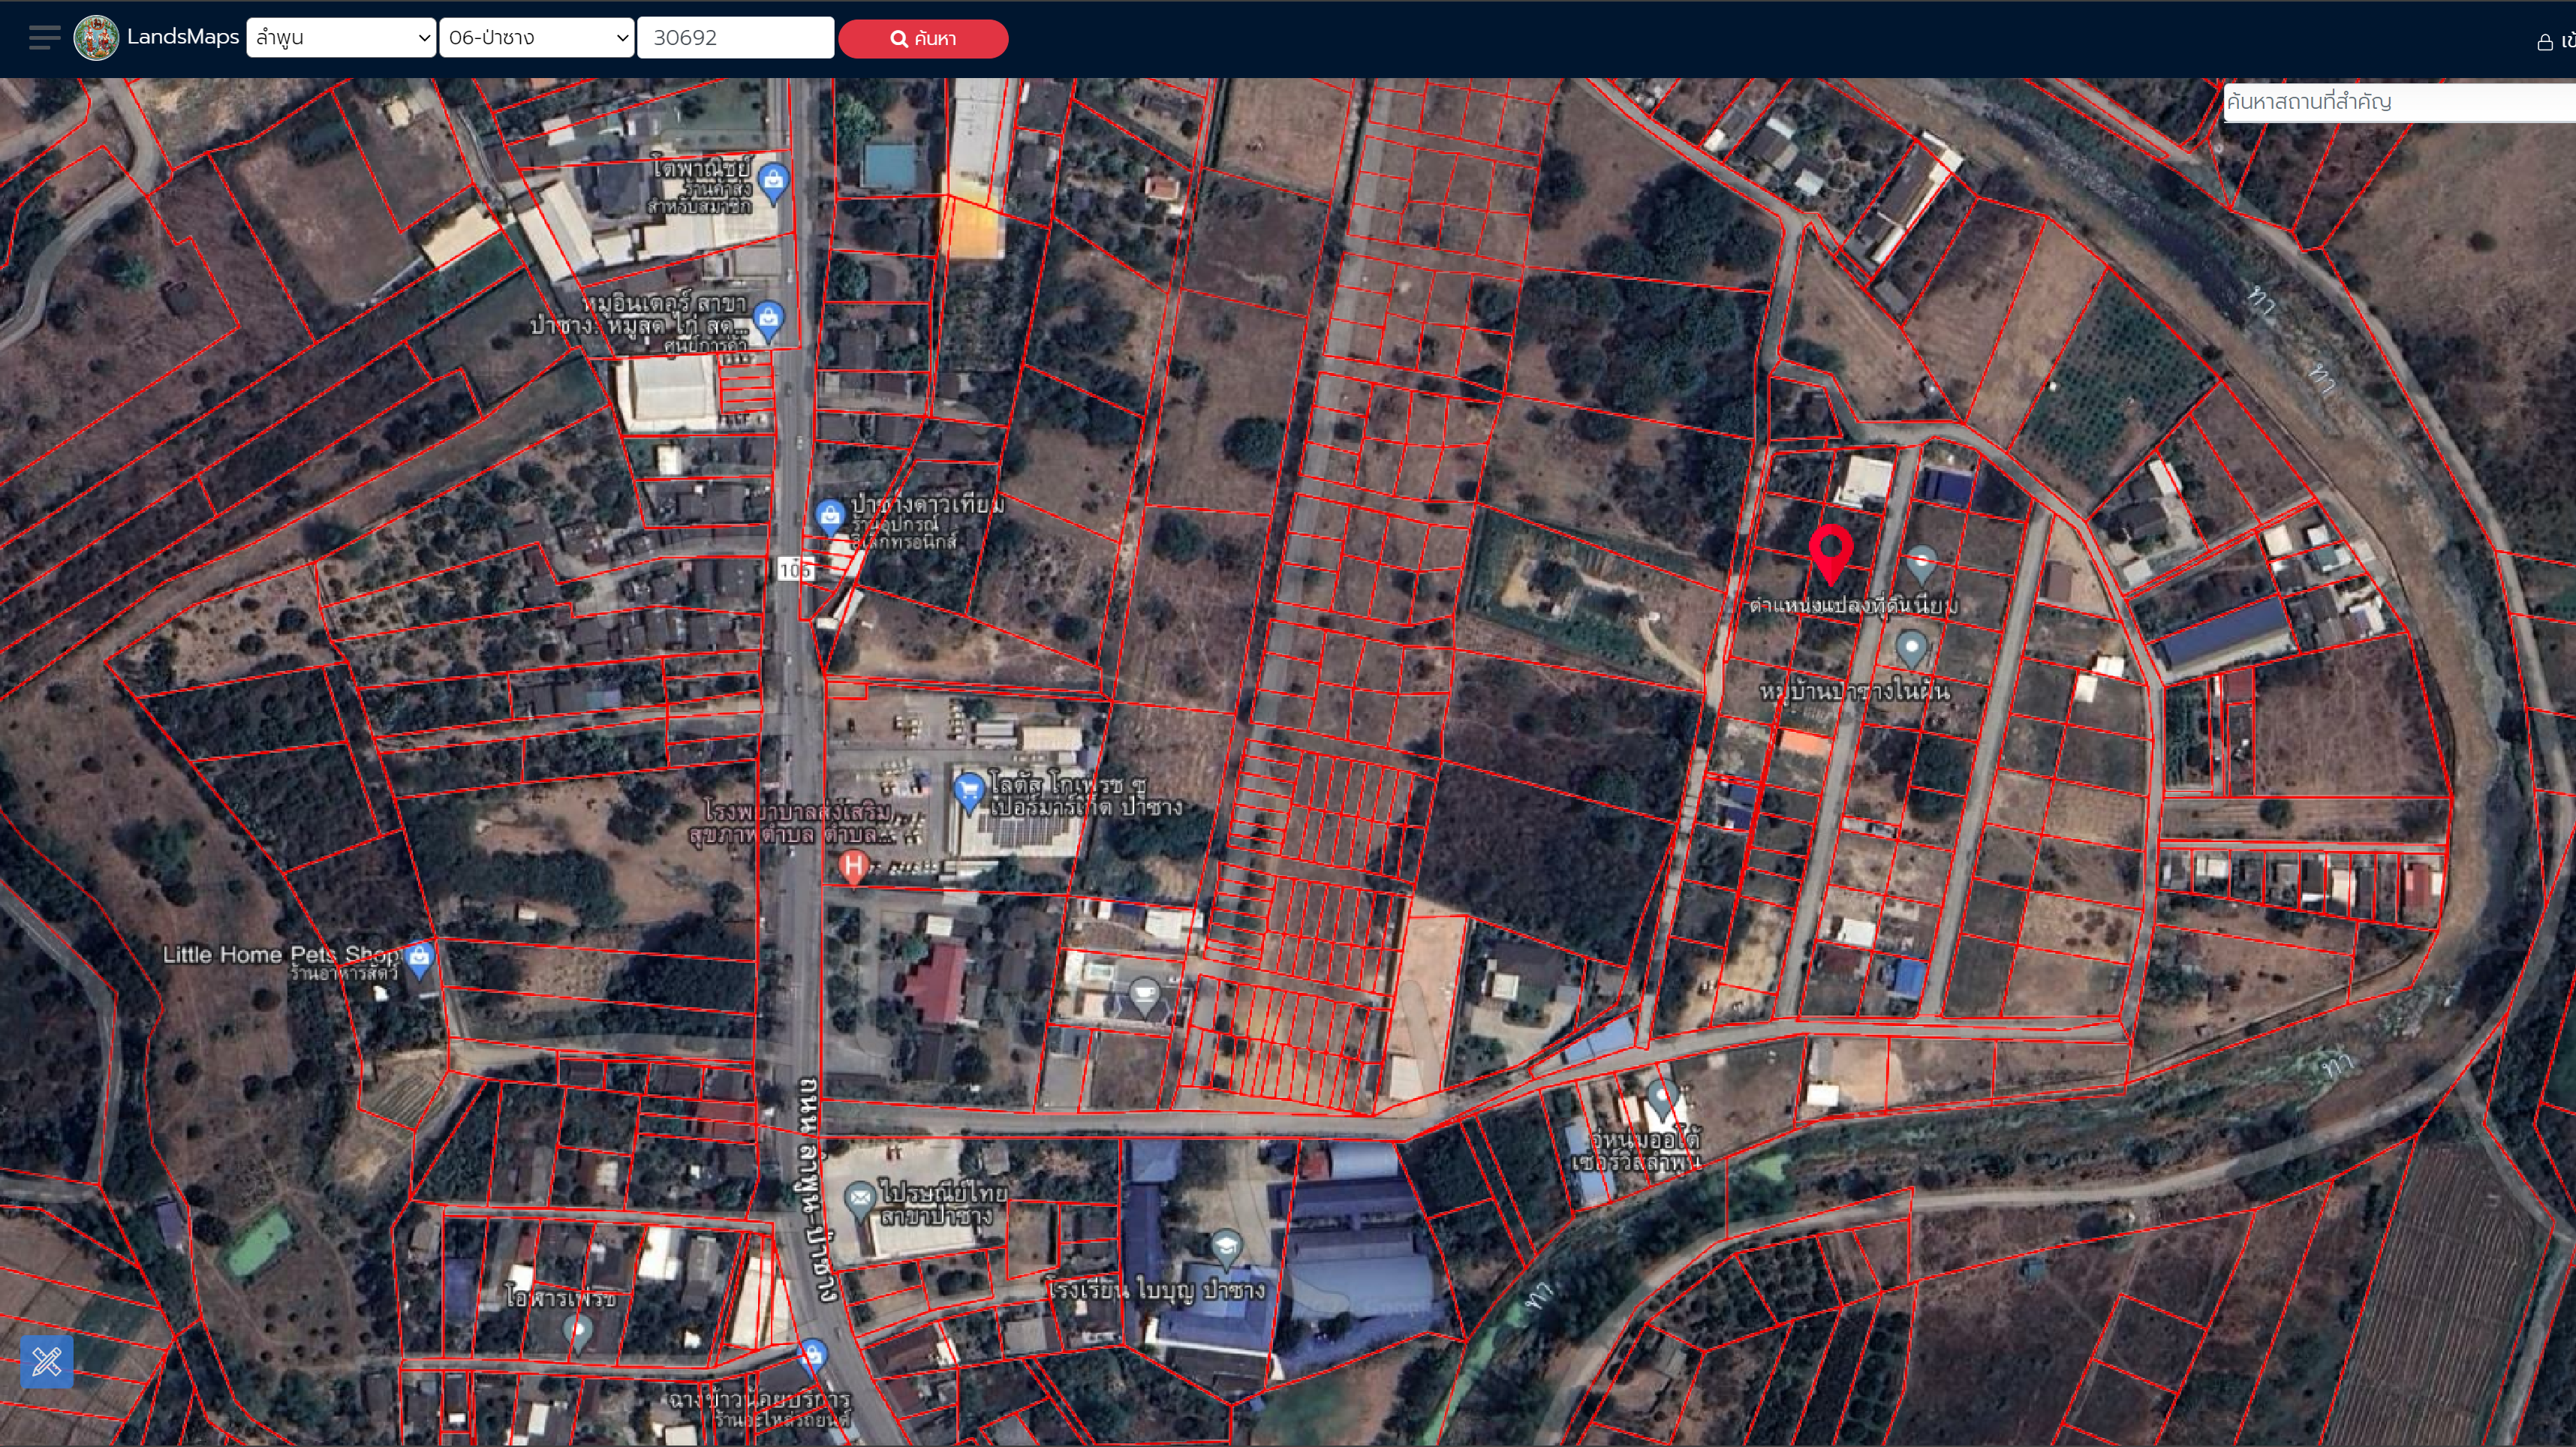Click the red land parcel location pin
Screen dimensions: 2576x1447
[1831, 553]
